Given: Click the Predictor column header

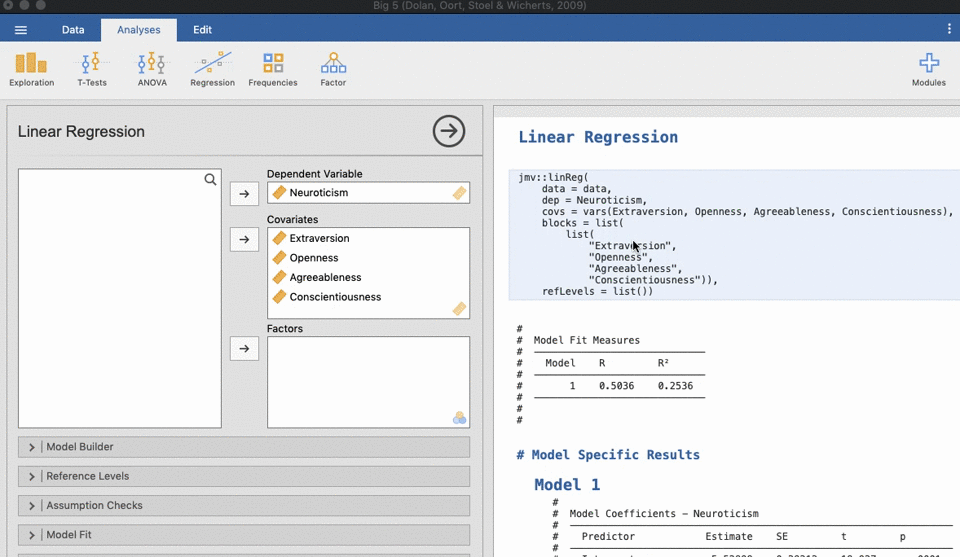Looking at the screenshot, I should pyautogui.click(x=608, y=536).
